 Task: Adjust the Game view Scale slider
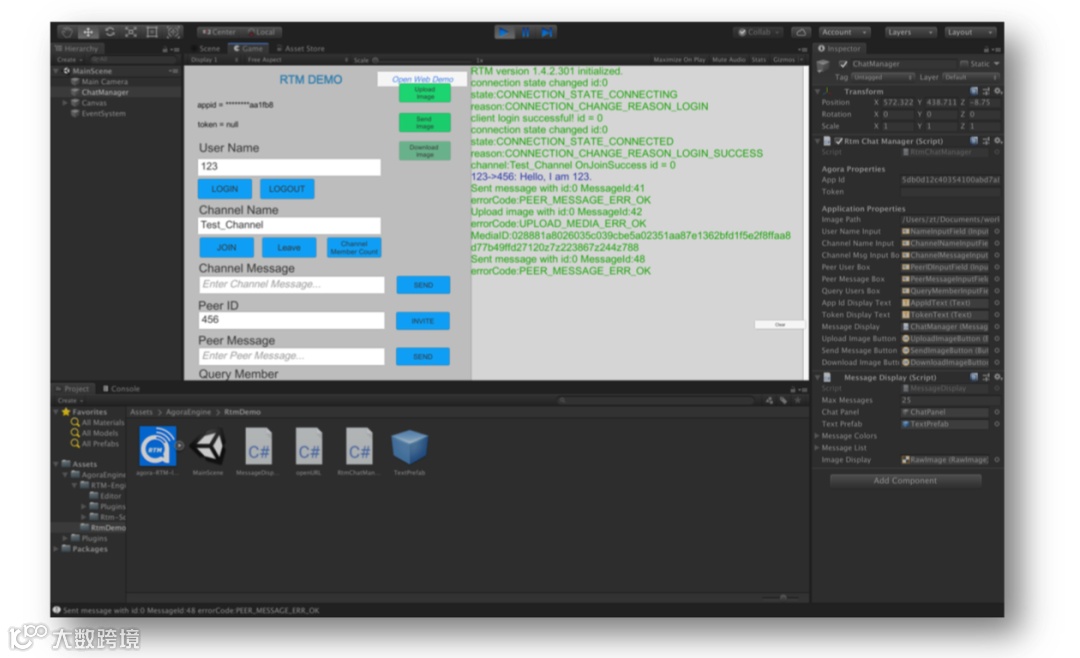coord(424,60)
